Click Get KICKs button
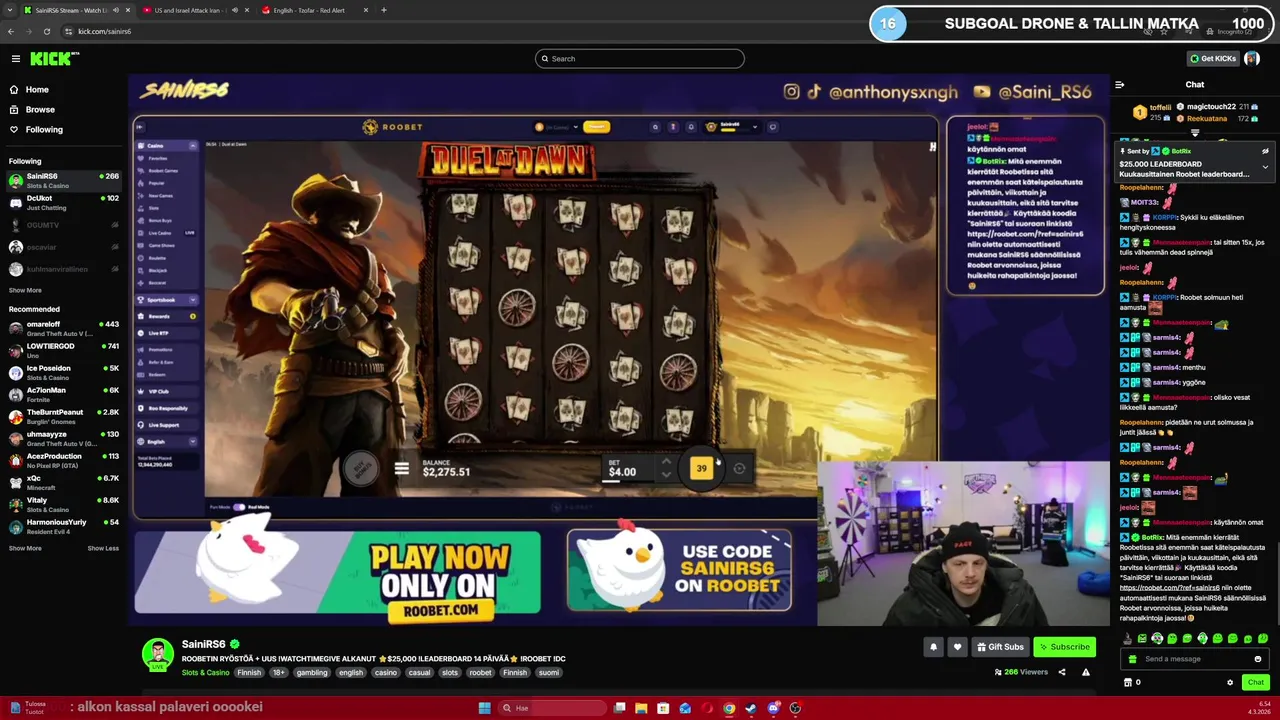The image size is (1280, 720). (x=1213, y=58)
